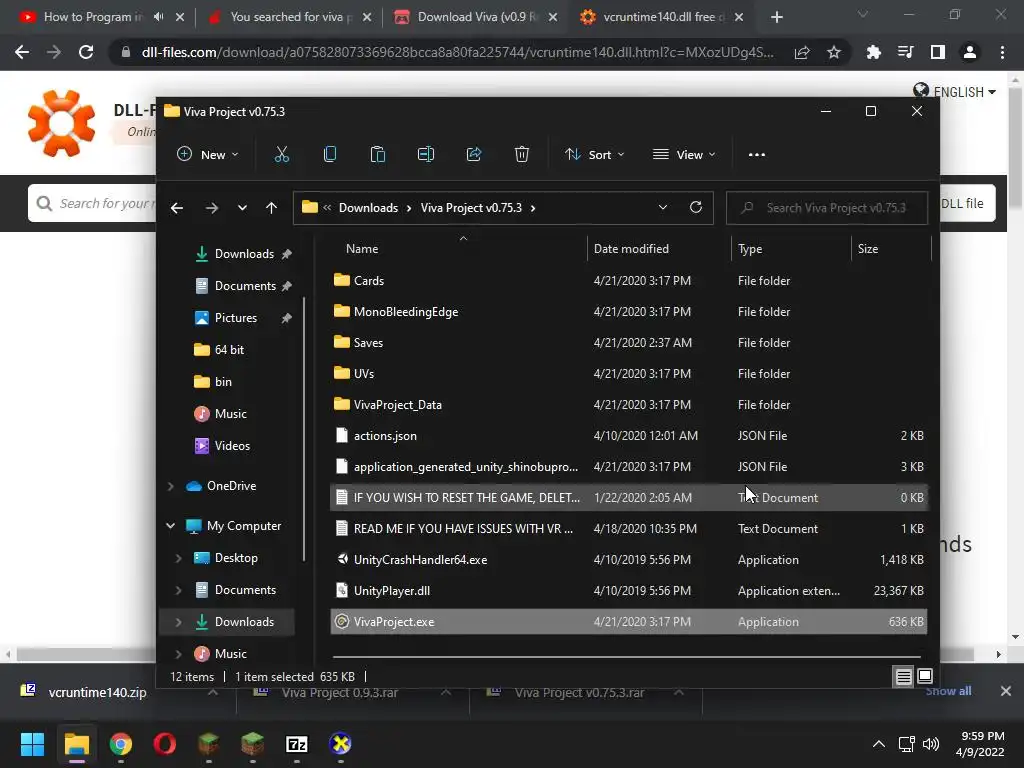The height and width of the screenshot is (768, 1024).
Task: Open Chrome three-dot menu
Action: (x=1002, y=52)
